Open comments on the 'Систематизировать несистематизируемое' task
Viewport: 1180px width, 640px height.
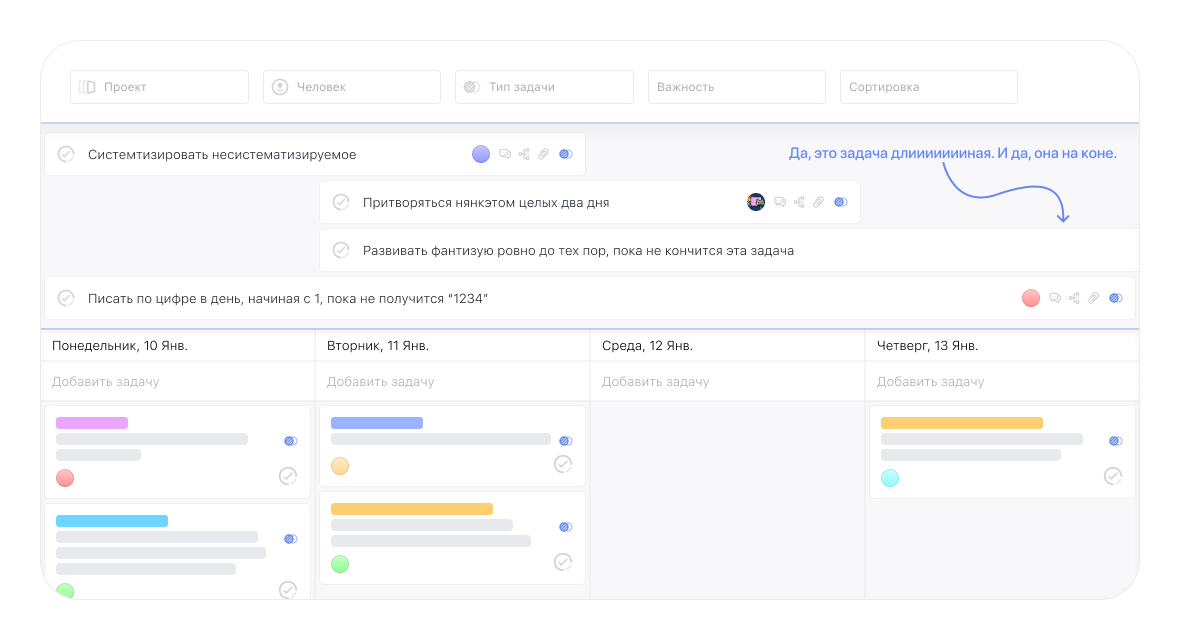[x=505, y=154]
